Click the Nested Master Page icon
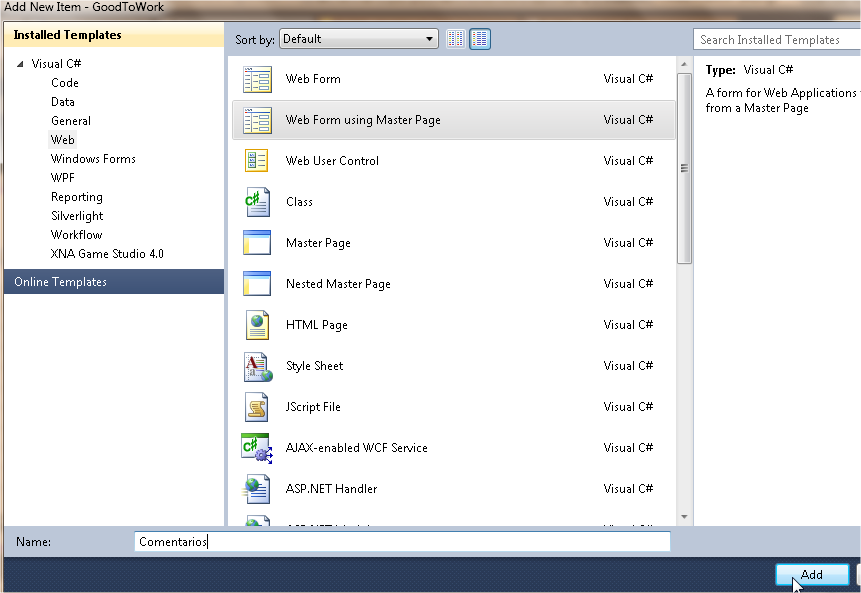Screen dimensions: 861x593 257,284
